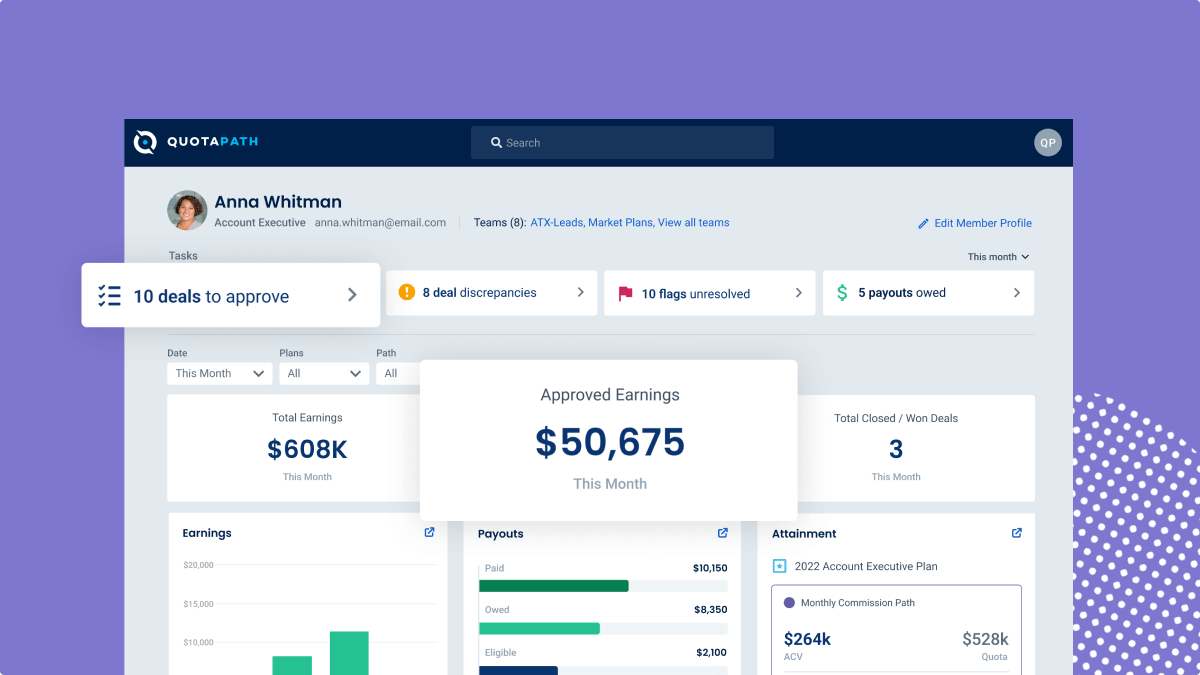Click the QuotaPath logo icon
1200x675 pixels.
pyautogui.click(x=145, y=142)
